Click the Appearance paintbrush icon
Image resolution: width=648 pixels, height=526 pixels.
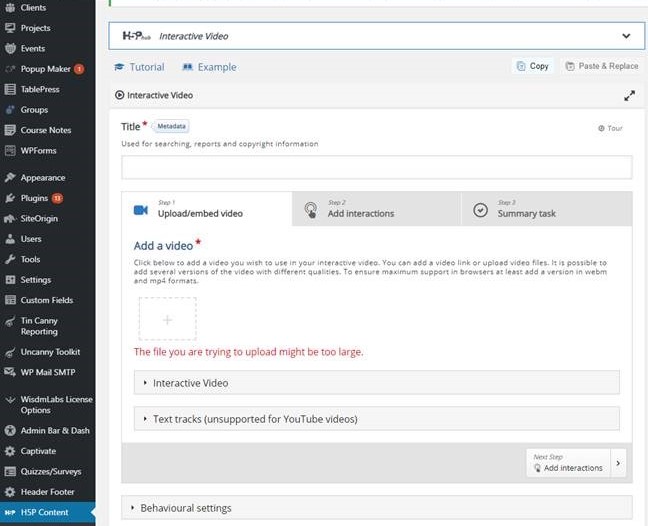tap(10, 178)
